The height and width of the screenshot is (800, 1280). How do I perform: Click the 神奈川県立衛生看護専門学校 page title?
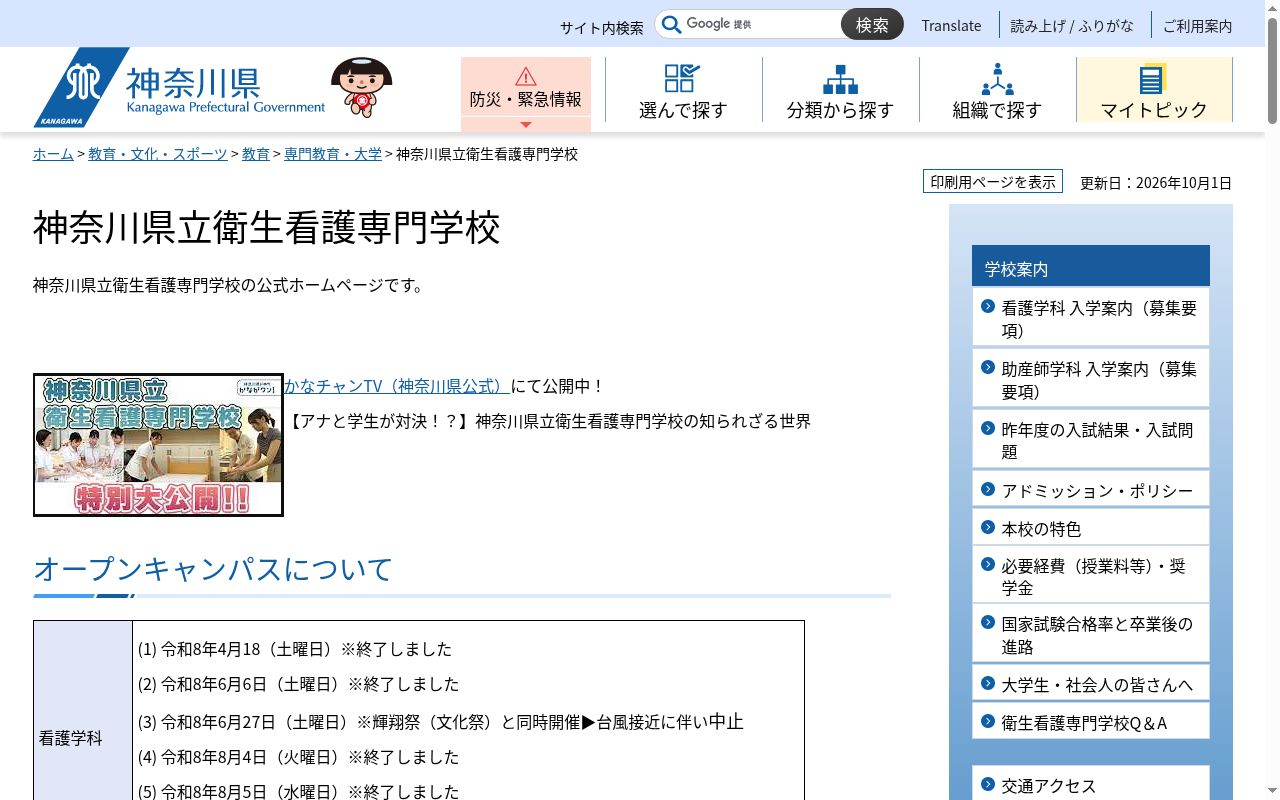(267, 228)
